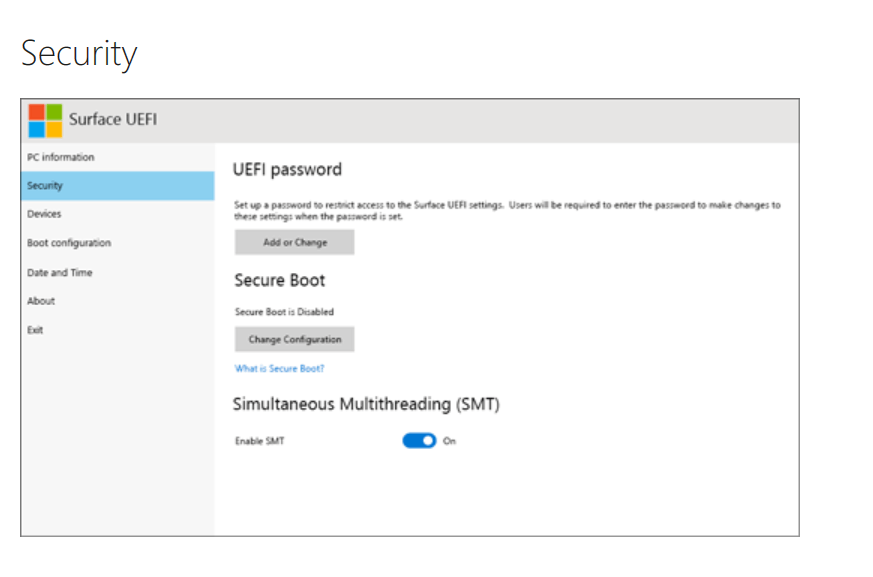Viewport: 873px width, 577px height.
Task: Click the Microsoft four-color logo
Action: pos(45,120)
